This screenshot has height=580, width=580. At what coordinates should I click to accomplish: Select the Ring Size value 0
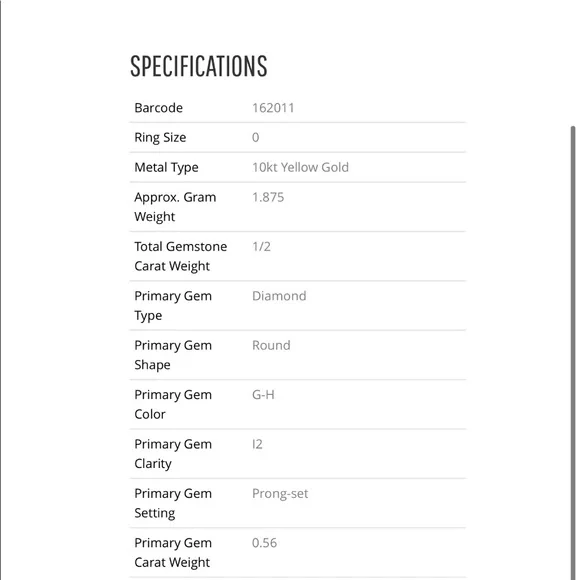(256, 138)
